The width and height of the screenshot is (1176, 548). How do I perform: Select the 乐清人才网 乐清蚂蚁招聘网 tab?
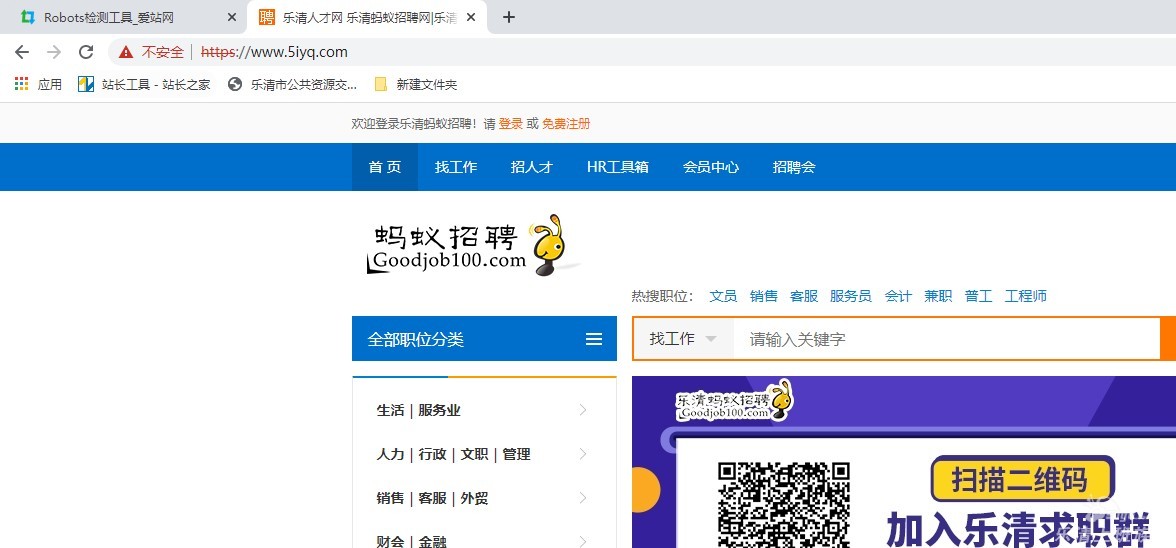[368, 16]
